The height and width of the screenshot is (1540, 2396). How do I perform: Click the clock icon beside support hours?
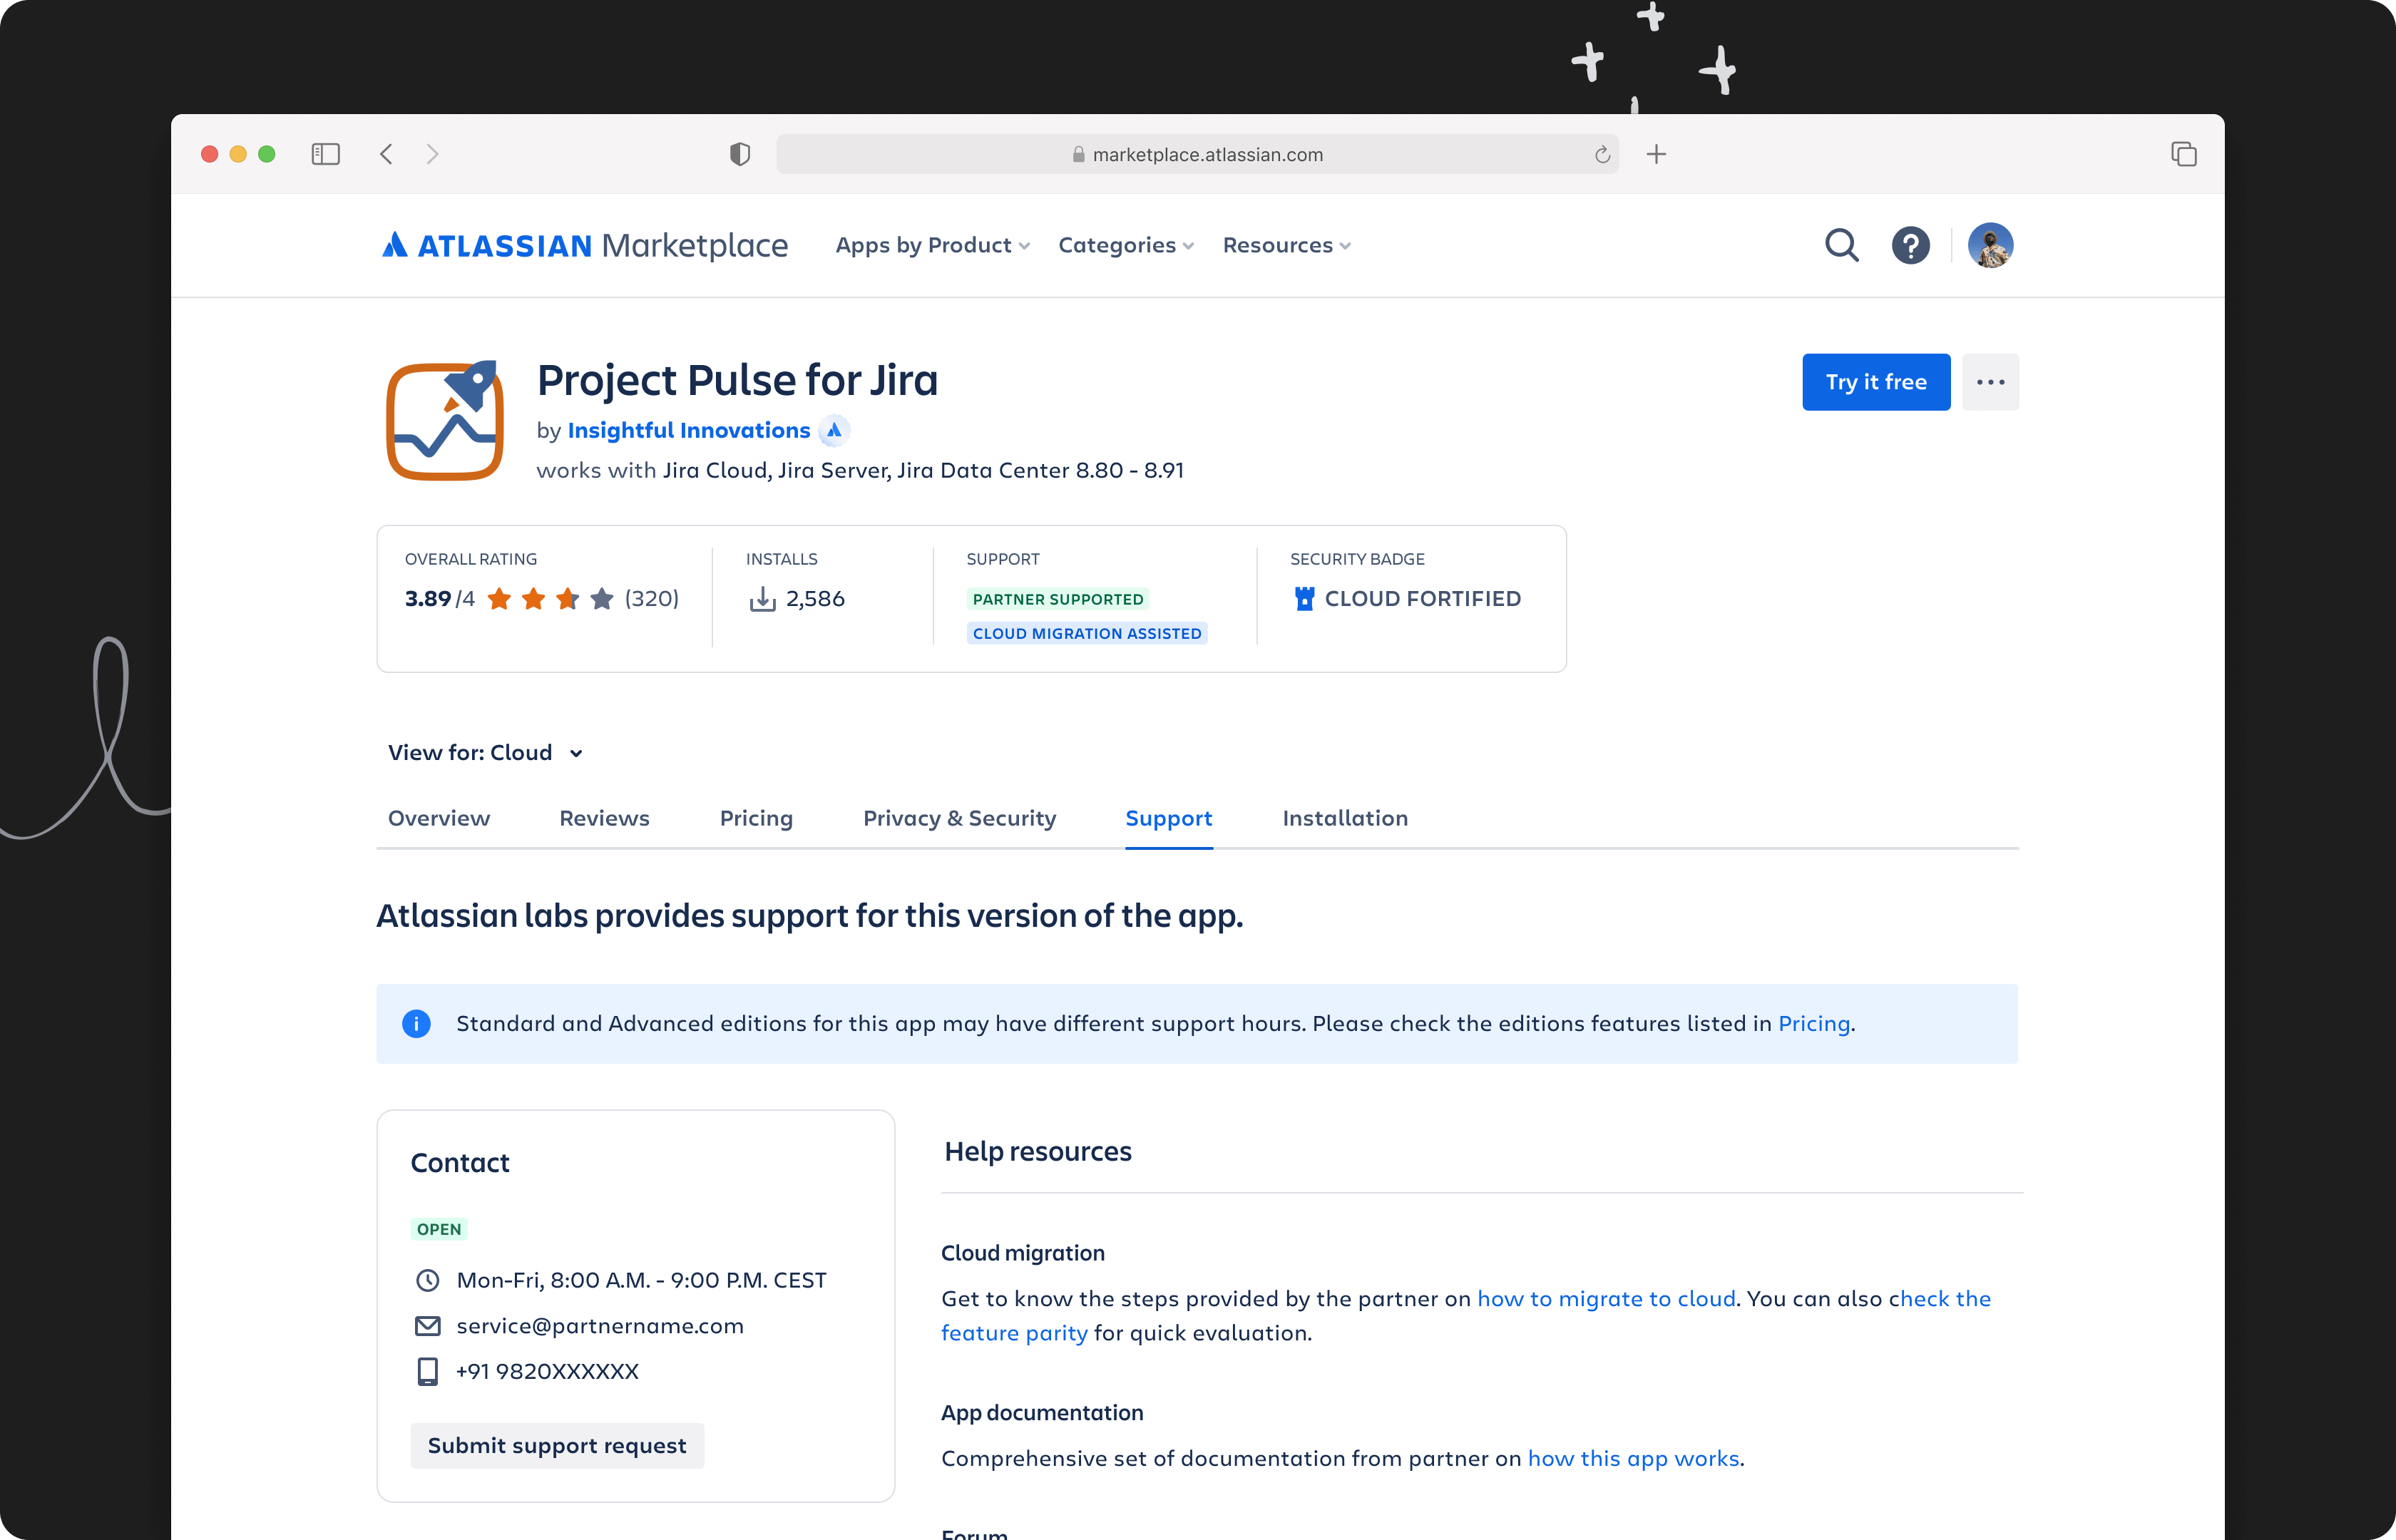click(427, 1280)
